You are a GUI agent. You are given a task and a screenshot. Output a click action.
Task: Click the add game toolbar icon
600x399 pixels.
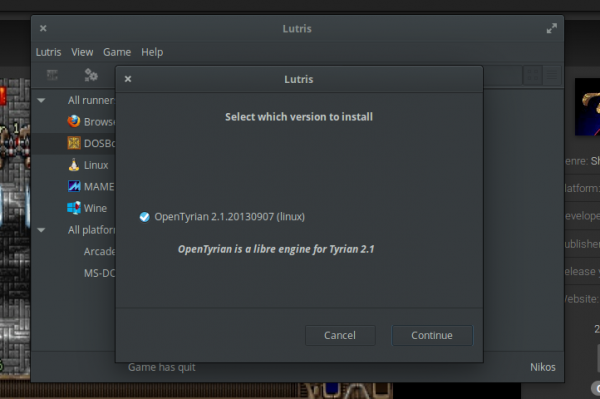point(52,75)
